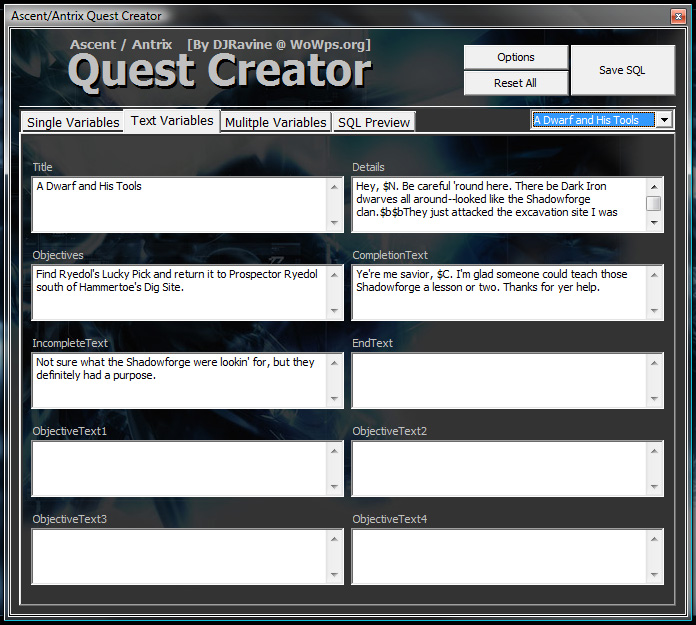Click the Objectives field scroll-down arrow
Image resolution: width=696 pixels, height=625 pixels.
334,311
